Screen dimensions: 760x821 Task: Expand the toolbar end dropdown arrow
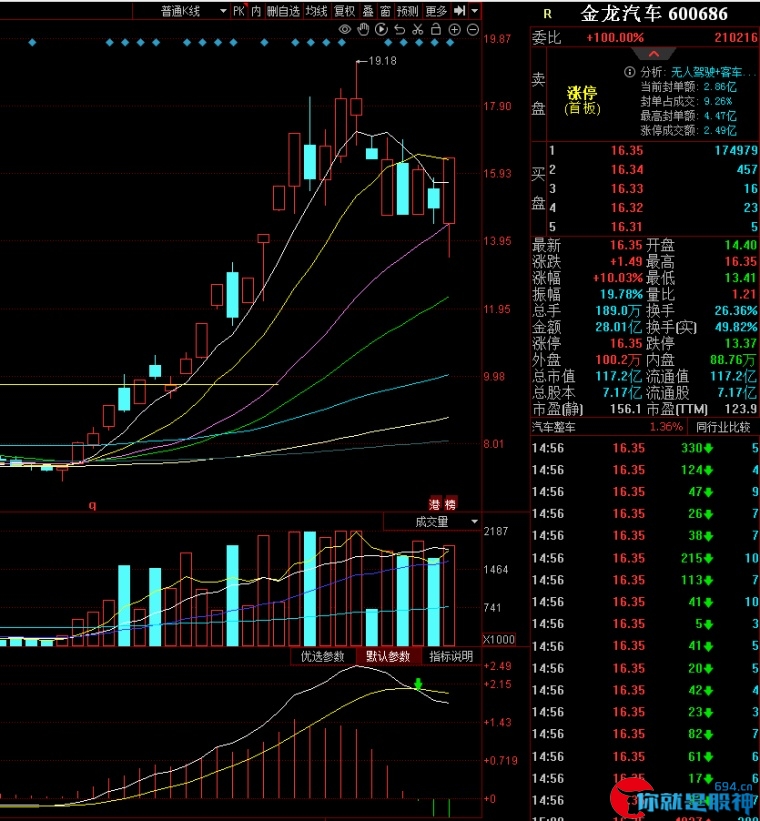click(x=475, y=10)
